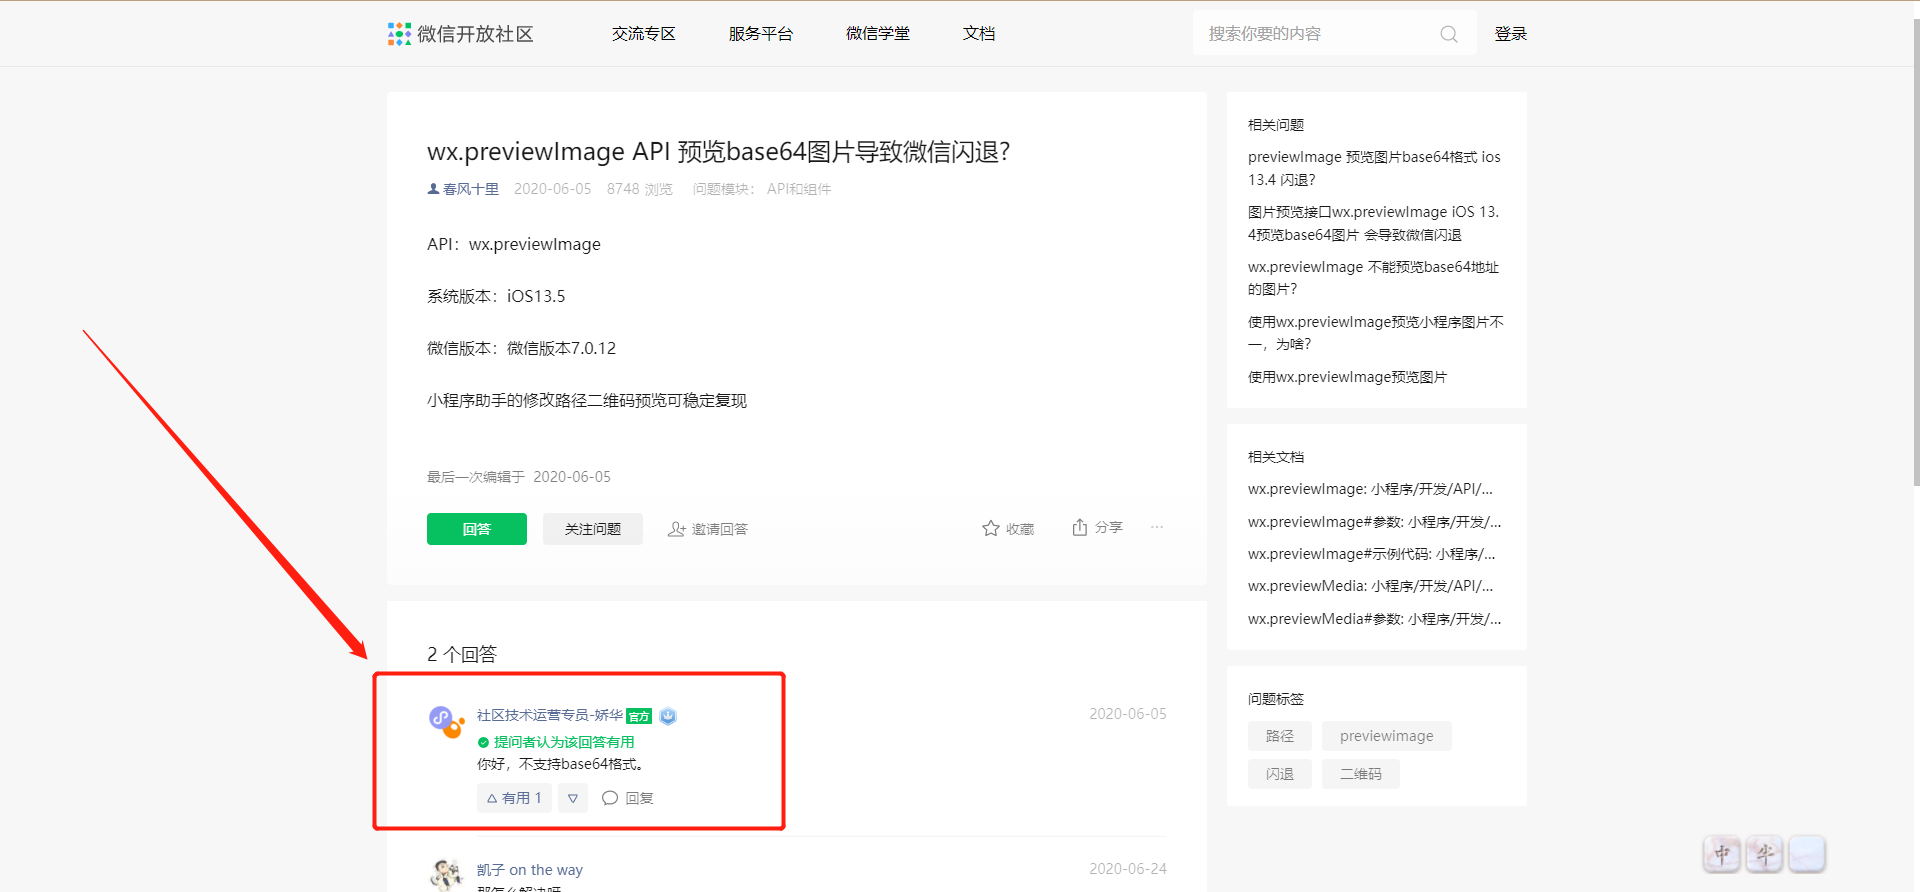Click the 路径 tag
1920x892 pixels.
[1280, 736]
